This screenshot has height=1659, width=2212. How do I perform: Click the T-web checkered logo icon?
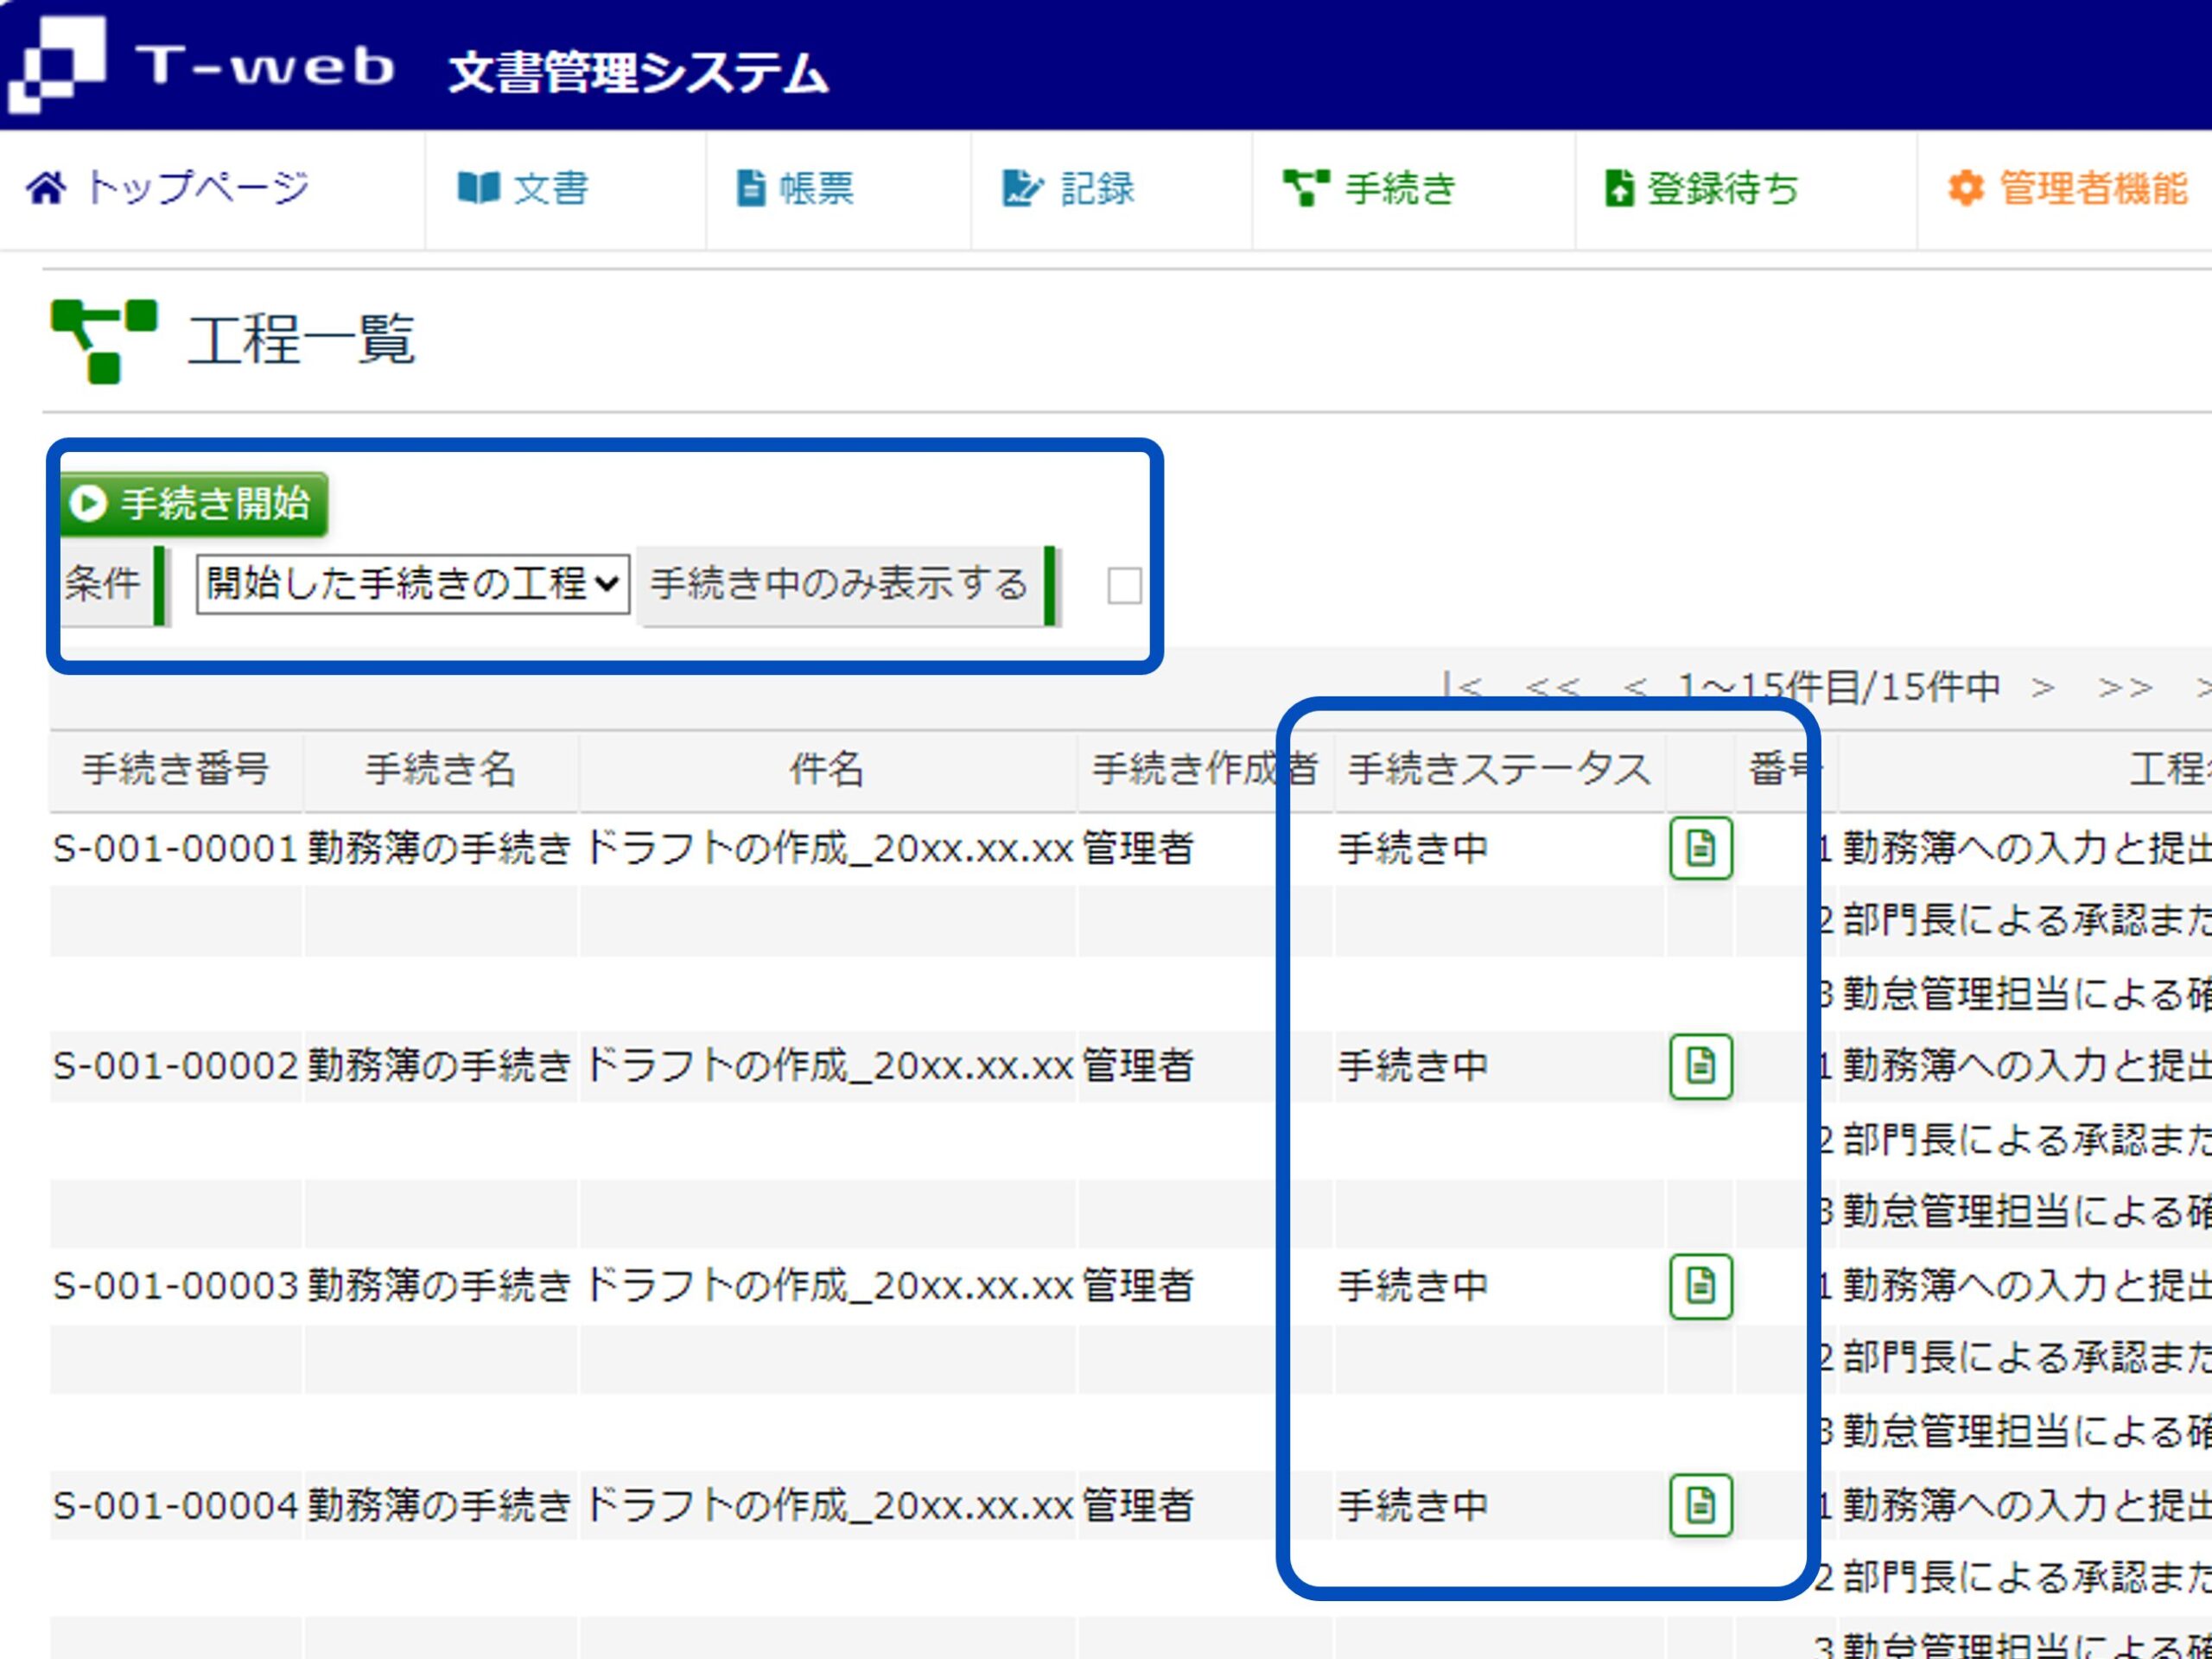[x=57, y=64]
